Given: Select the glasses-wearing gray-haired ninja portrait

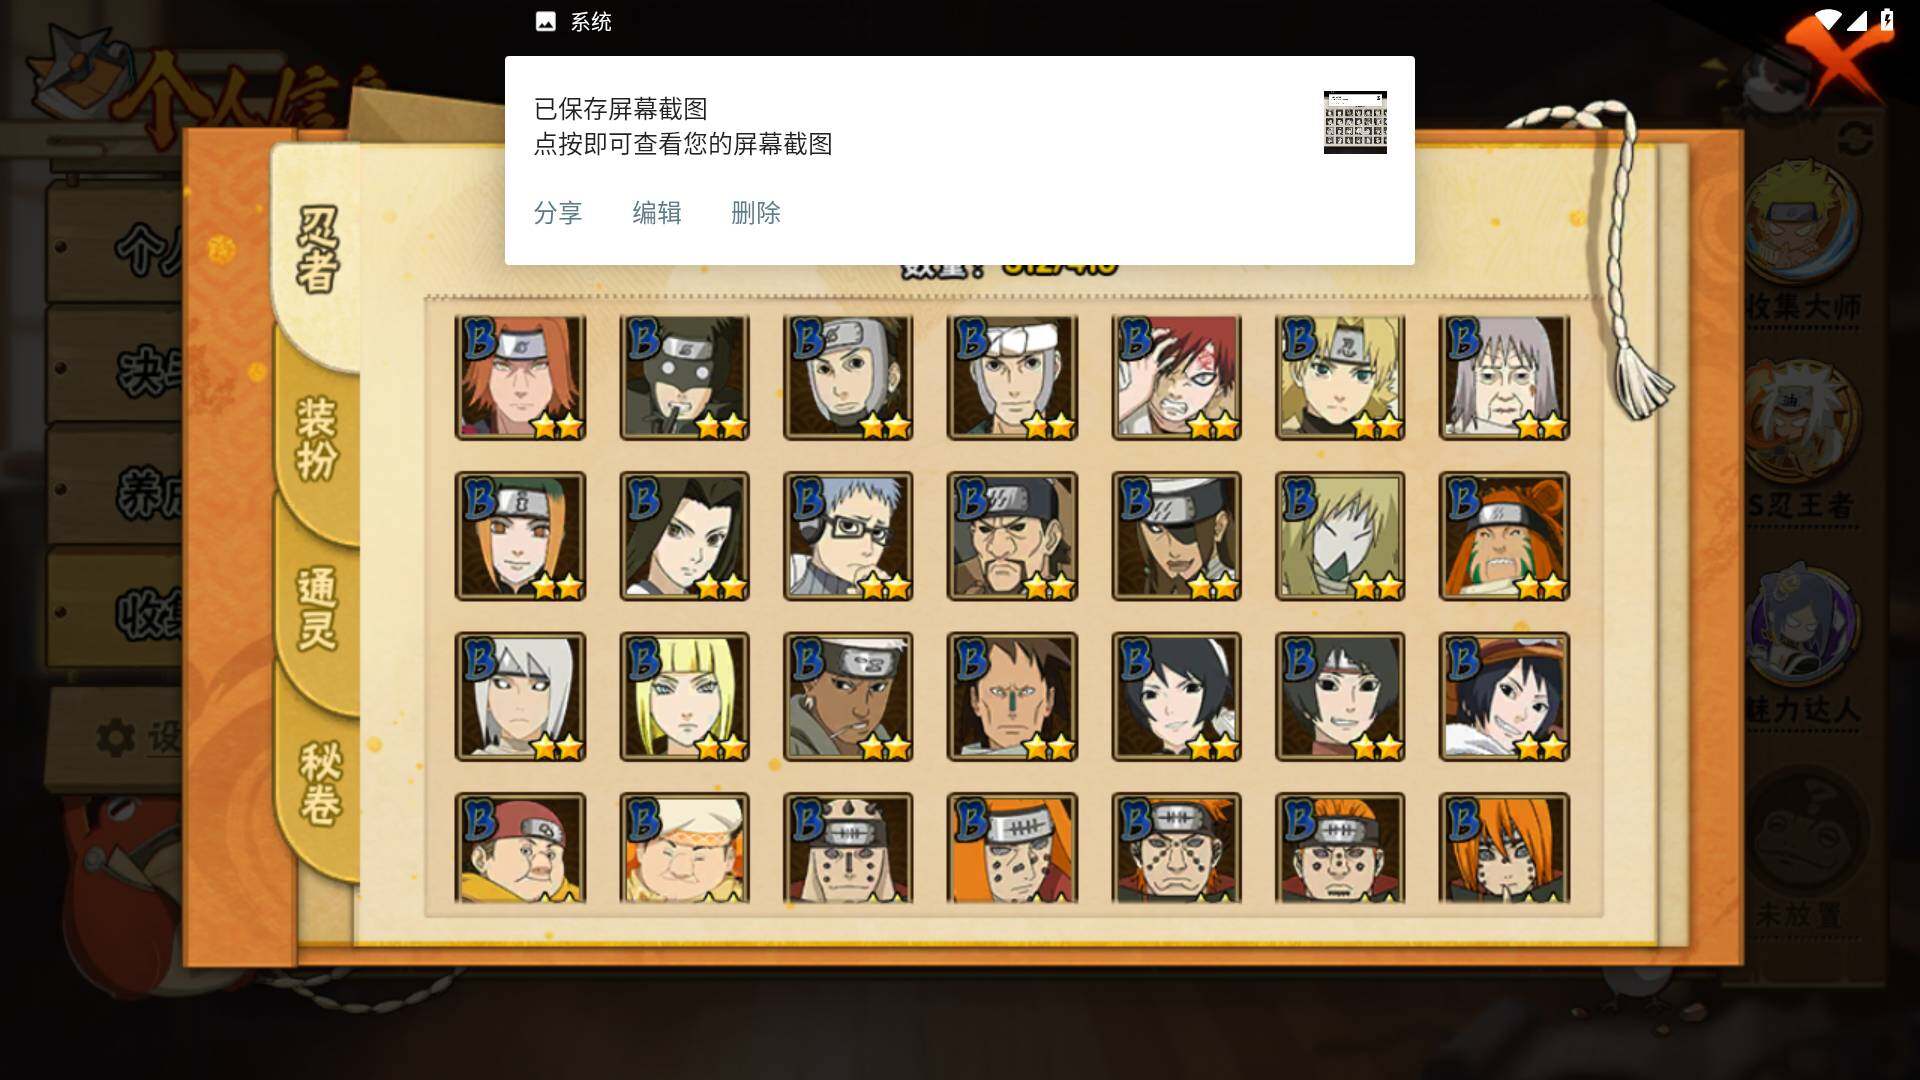Looking at the screenshot, I should point(848,537).
